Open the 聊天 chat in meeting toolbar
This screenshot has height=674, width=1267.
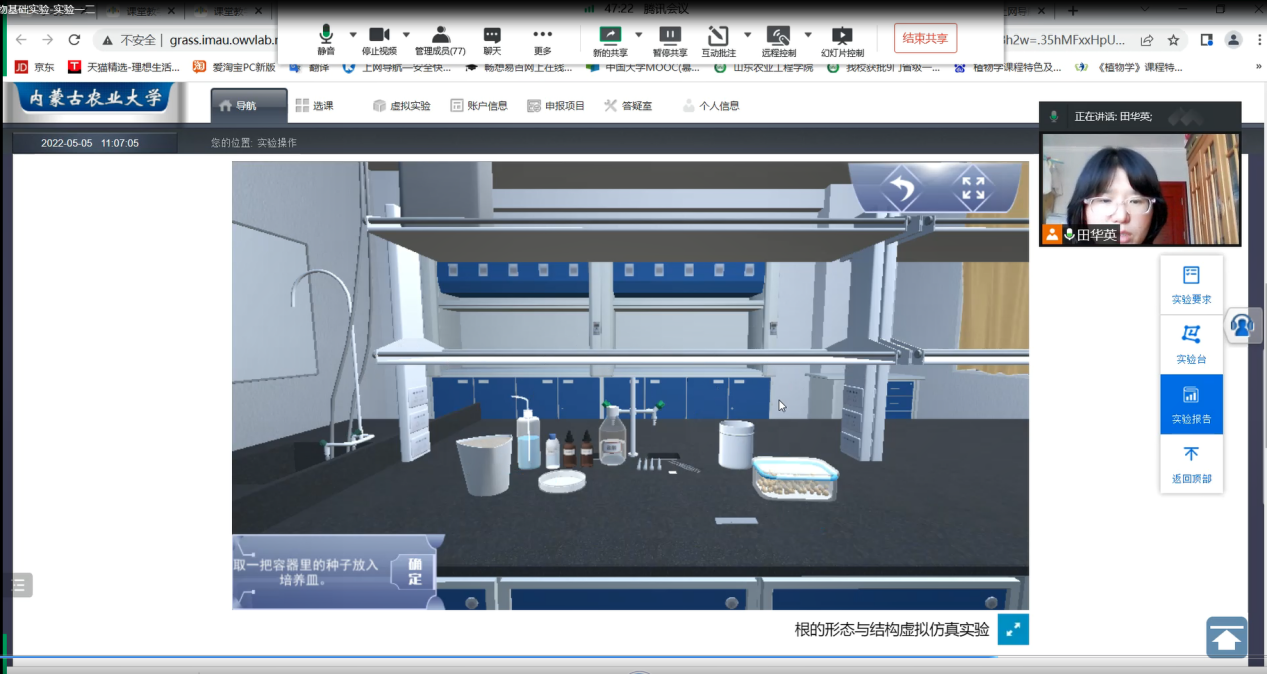(x=492, y=41)
